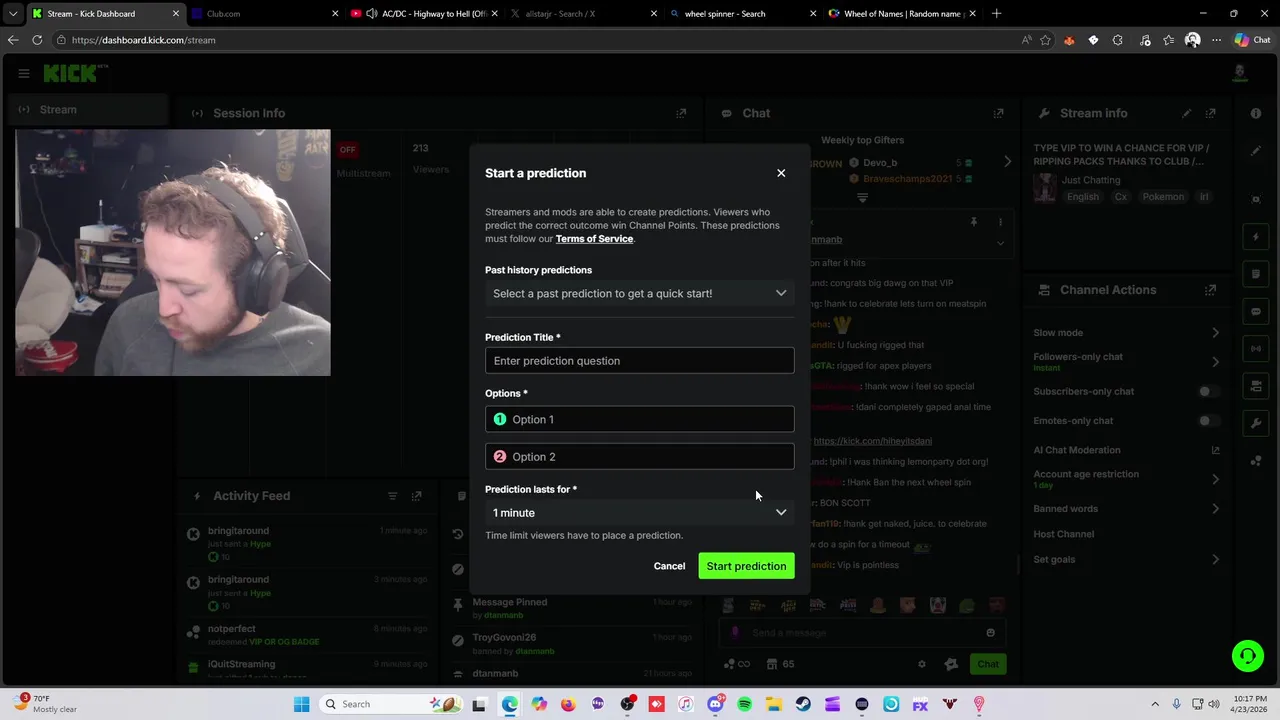Click the green Chat send button
Image resolution: width=1280 pixels, height=720 pixels.
[x=988, y=664]
